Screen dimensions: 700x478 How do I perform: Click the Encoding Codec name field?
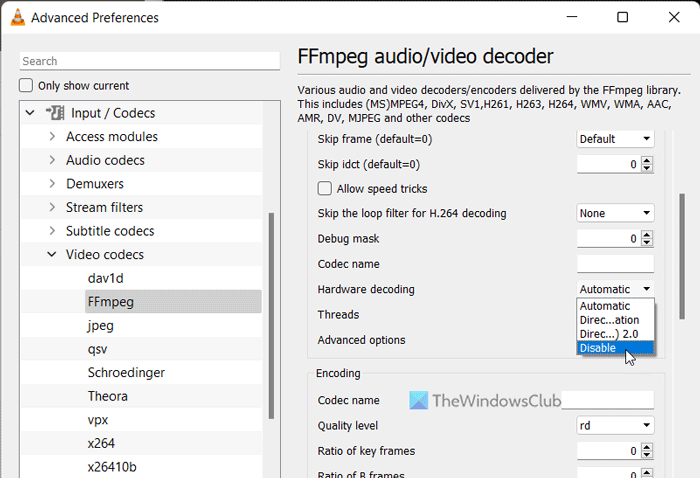(608, 400)
